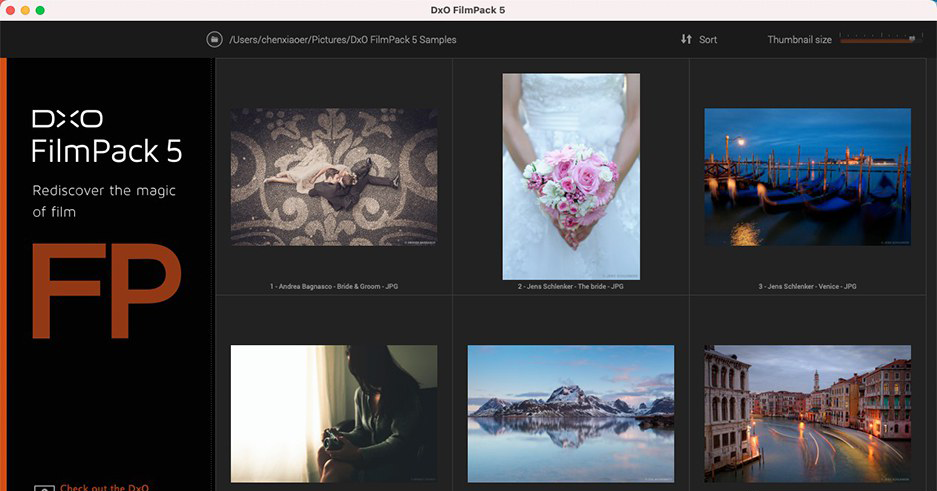Select the Bride & Groom thumbnail

click(333, 177)
